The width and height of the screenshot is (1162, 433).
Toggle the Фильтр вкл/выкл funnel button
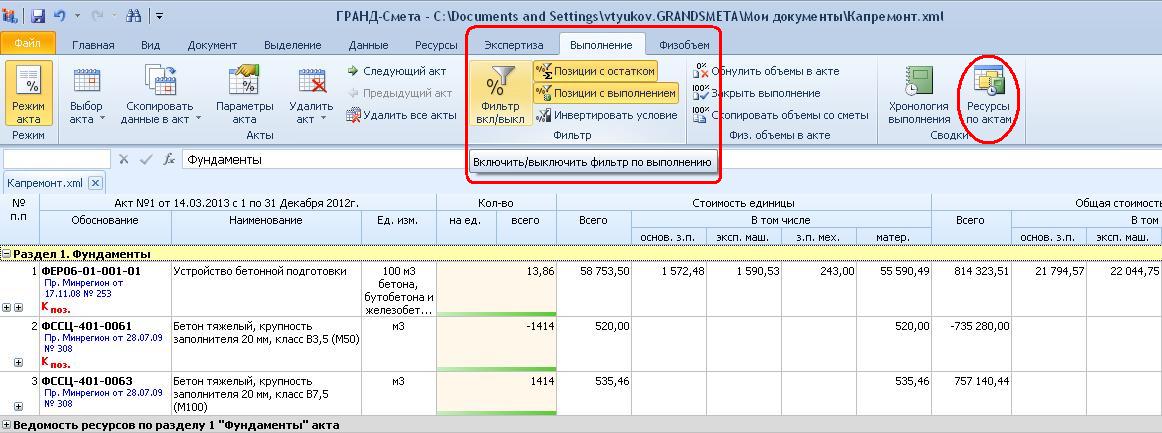pyautogui.click(x=500, y=94)
